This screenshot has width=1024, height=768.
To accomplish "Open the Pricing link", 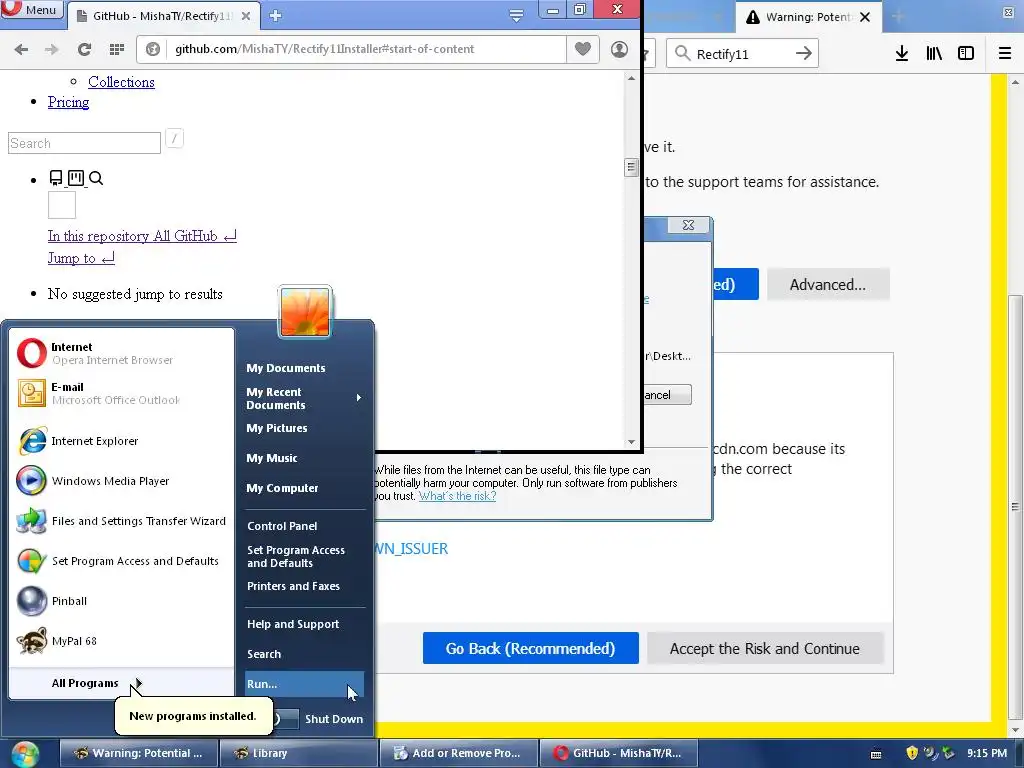I will click(x=68, y=102).
